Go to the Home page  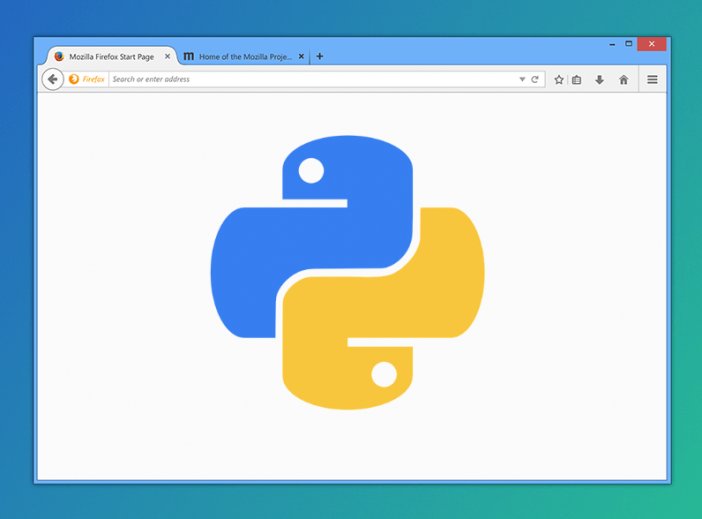point(624,79)
